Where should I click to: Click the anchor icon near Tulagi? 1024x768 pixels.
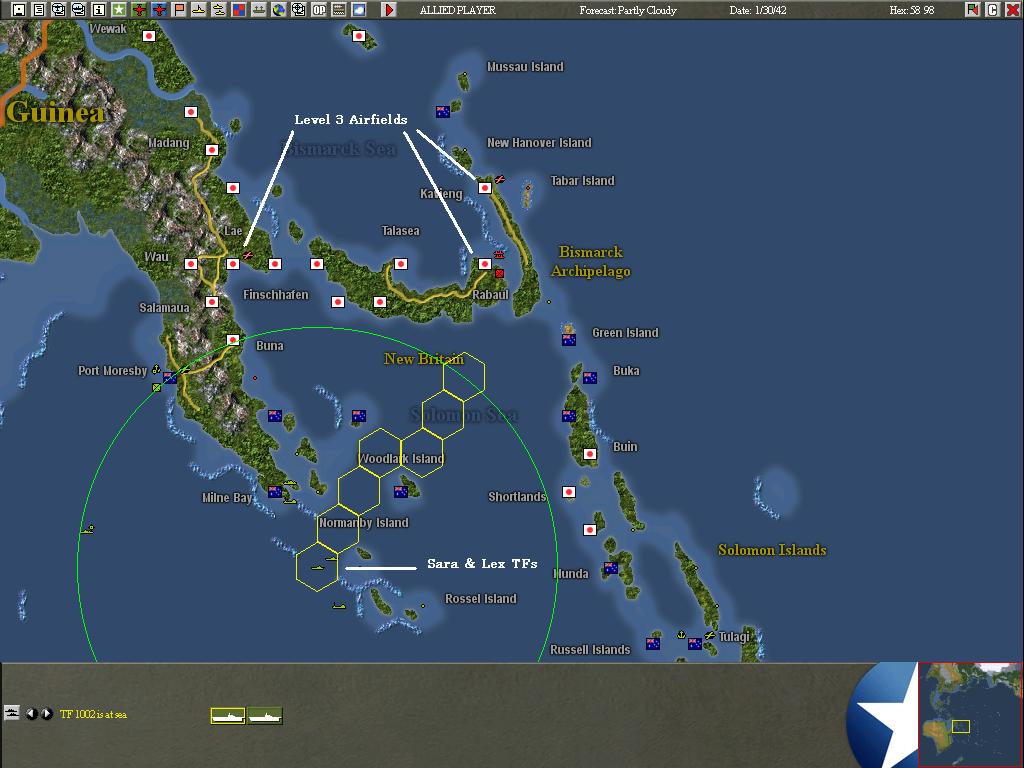coord(680,634)
